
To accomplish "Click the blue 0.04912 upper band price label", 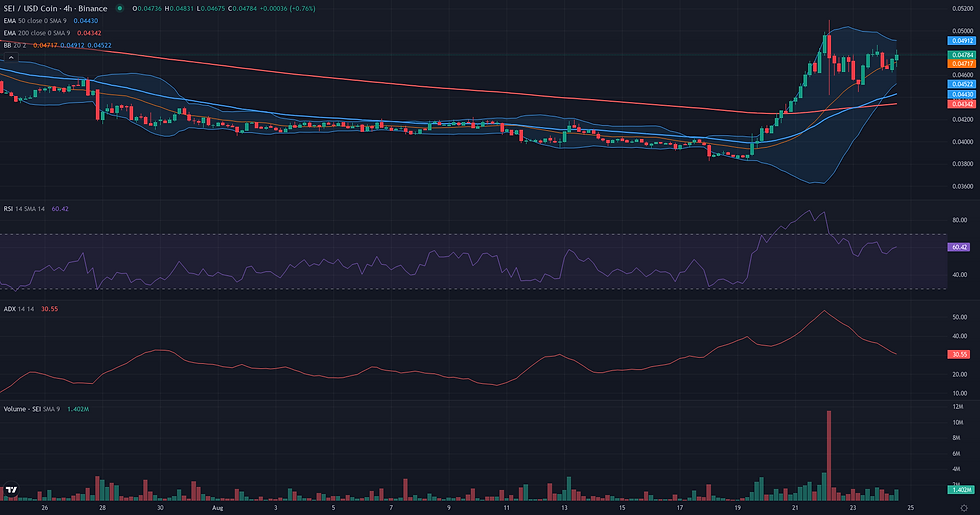I will click(x=962, y=41).
